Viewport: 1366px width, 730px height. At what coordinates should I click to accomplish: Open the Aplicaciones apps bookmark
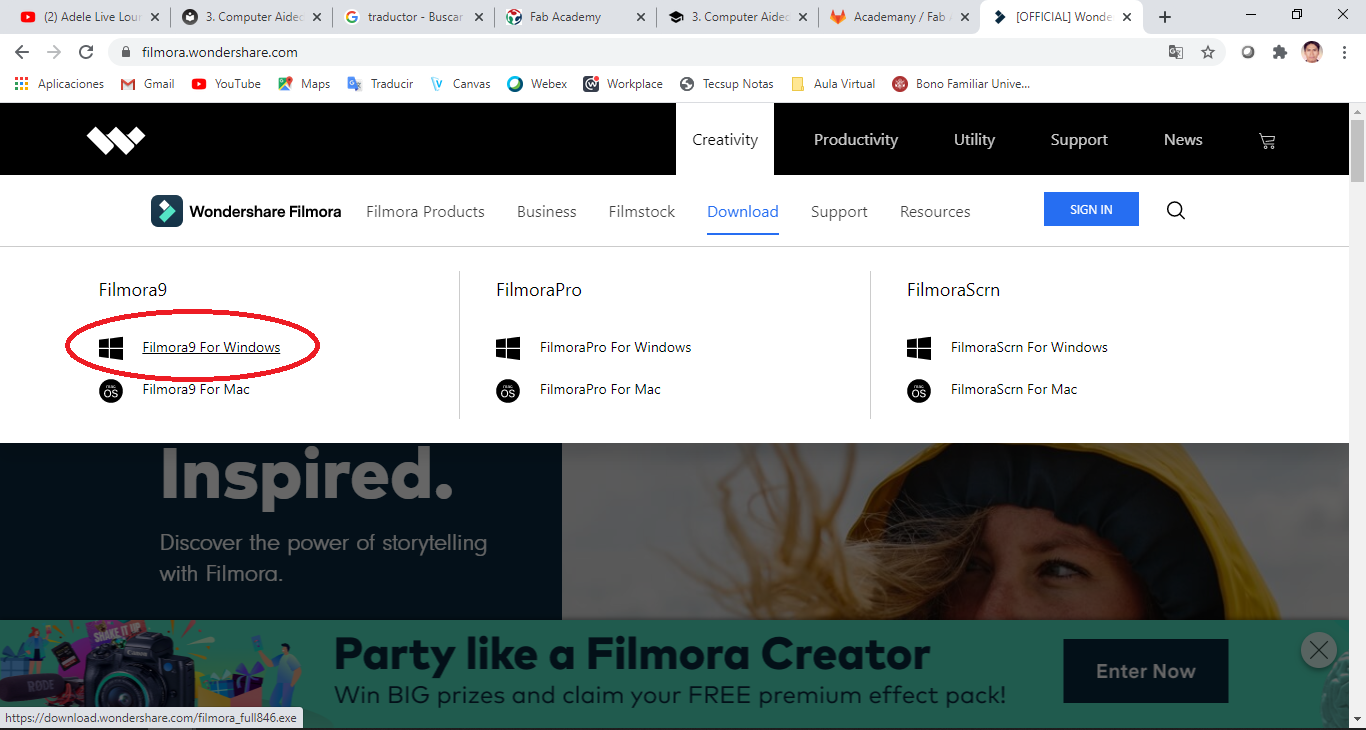59,84
